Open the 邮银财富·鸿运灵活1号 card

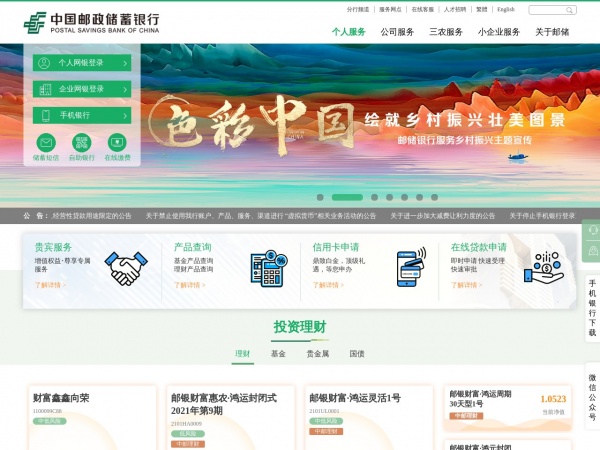[369, 418]
